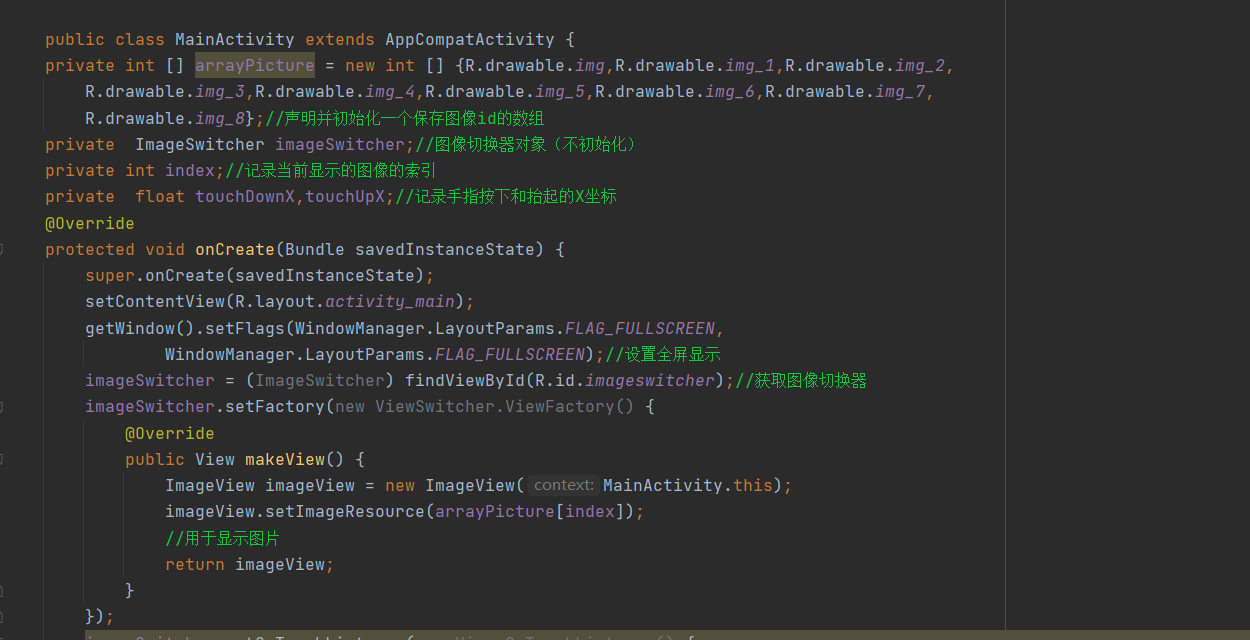Click the (ImageSwitcher) cast
The width and height of the screenshot is (1250, 640).
tap(320, 380)
